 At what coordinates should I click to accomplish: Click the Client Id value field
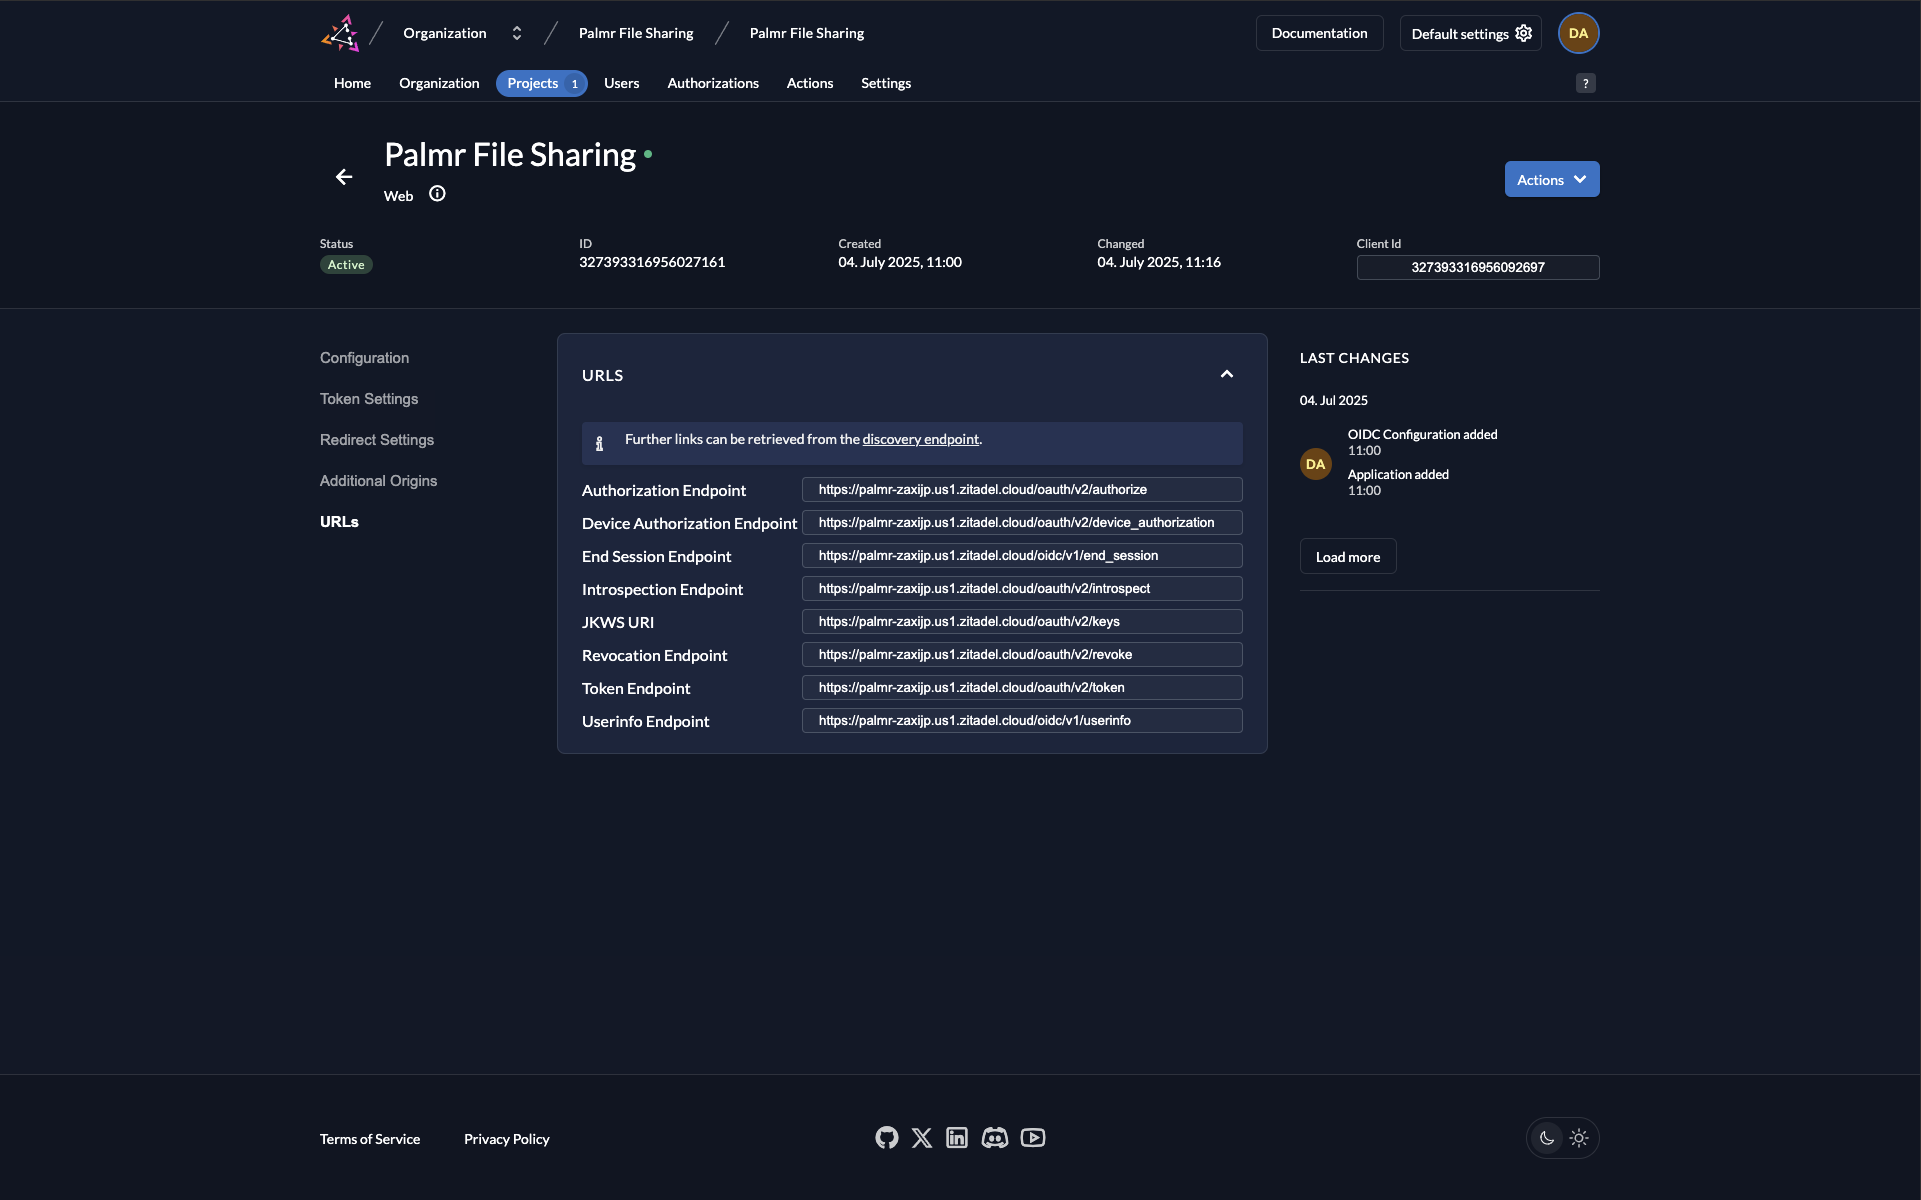click(1477, 267)
